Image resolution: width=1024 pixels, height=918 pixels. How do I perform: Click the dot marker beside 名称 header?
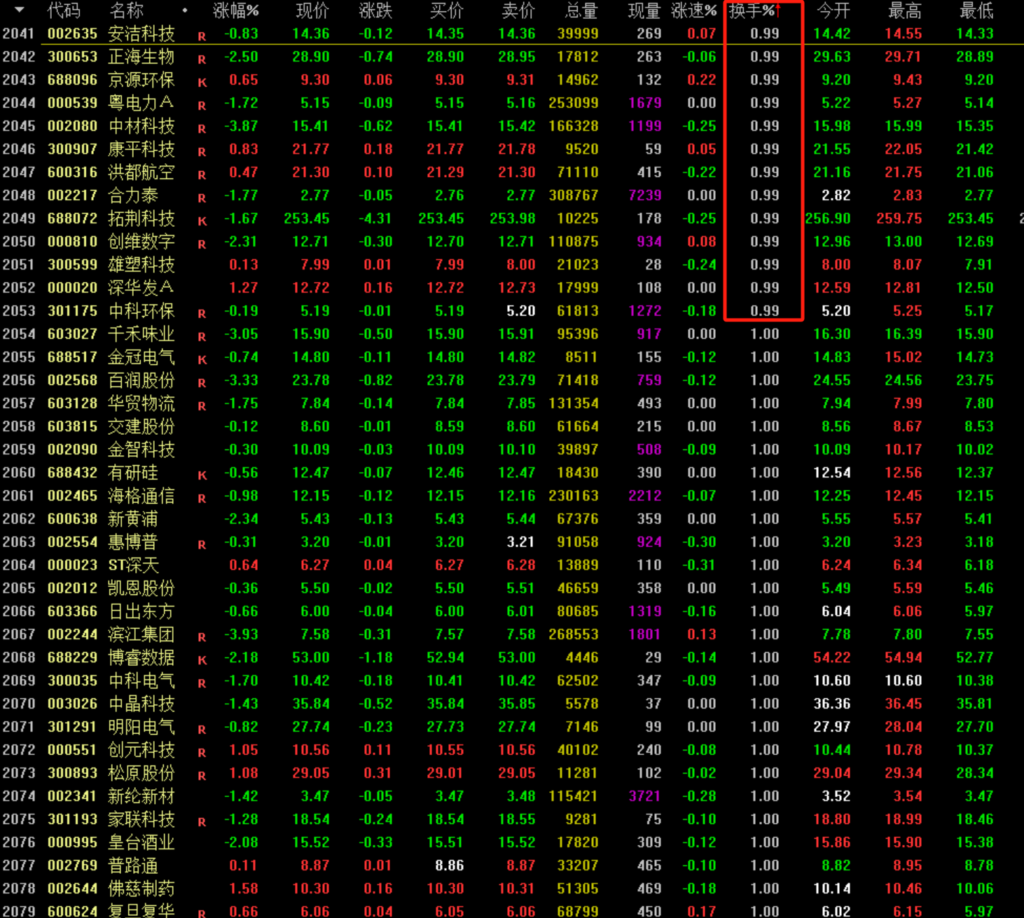(x=185, y=10)
